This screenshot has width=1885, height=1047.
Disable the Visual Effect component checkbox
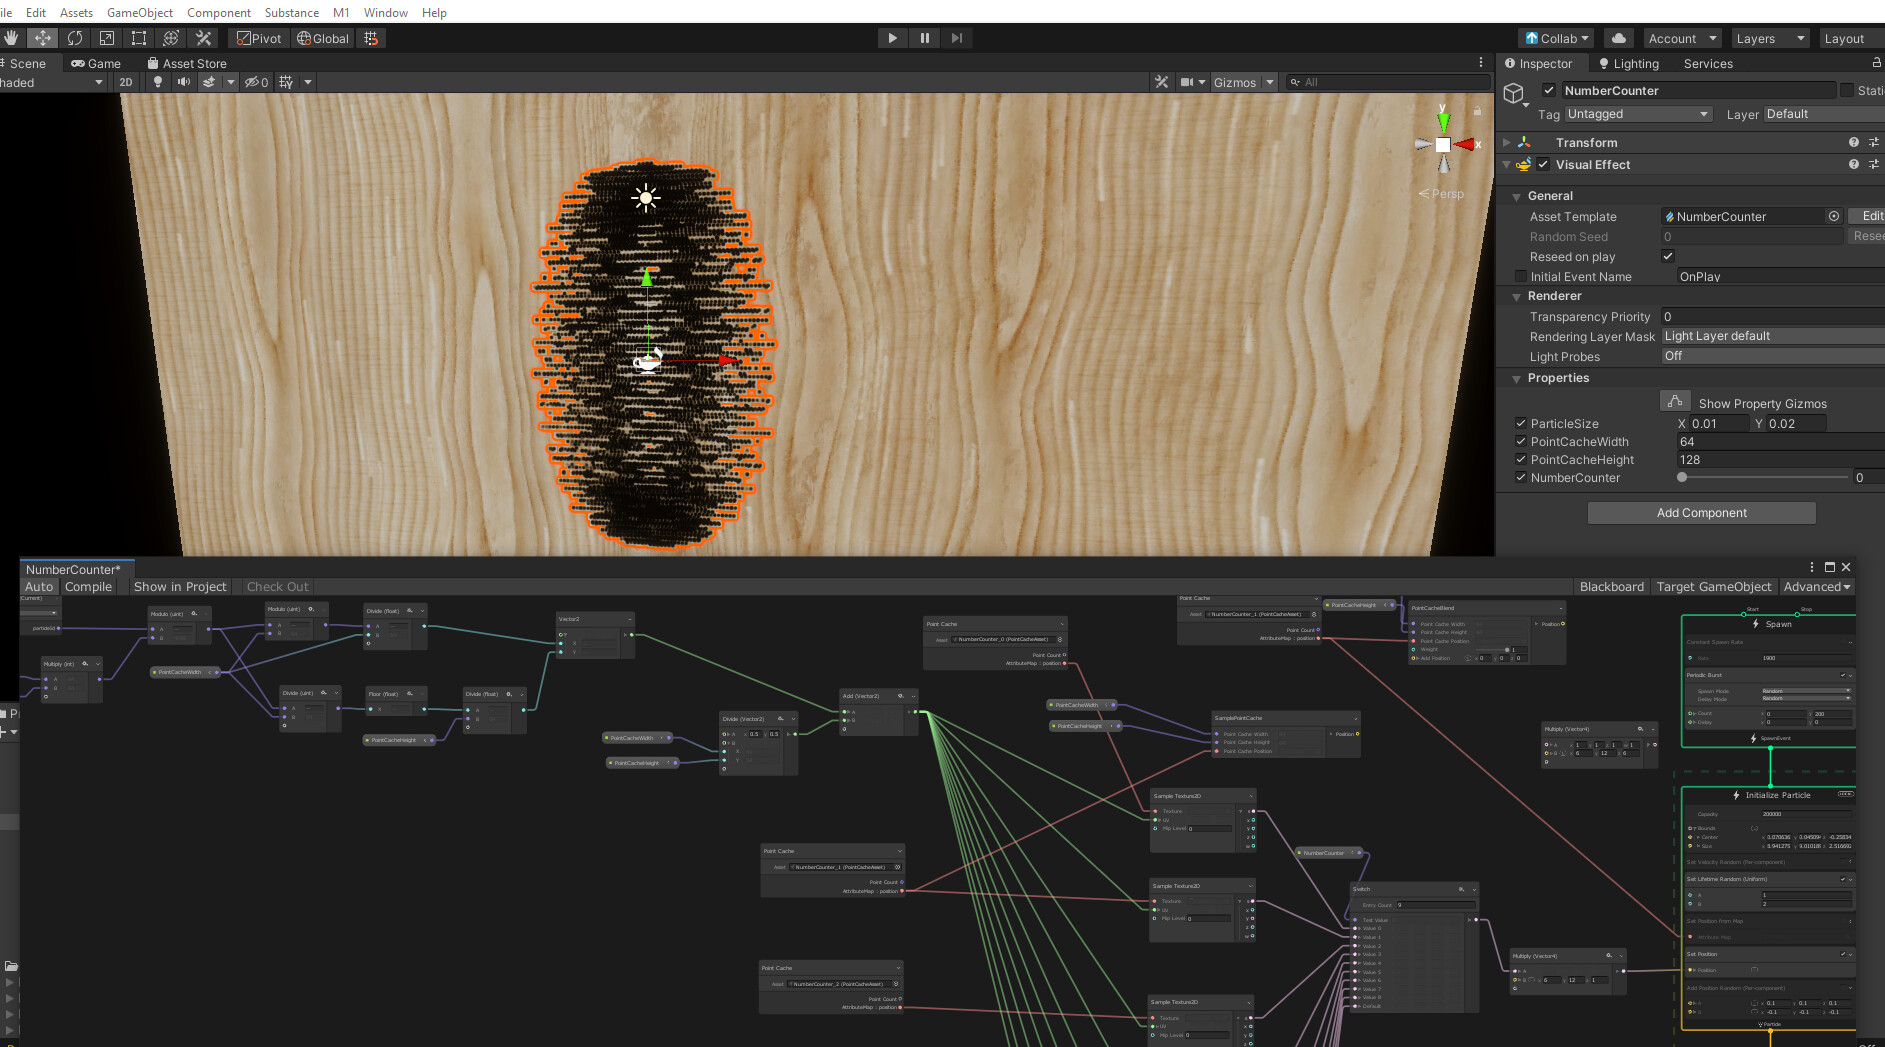pos(1545,164)
